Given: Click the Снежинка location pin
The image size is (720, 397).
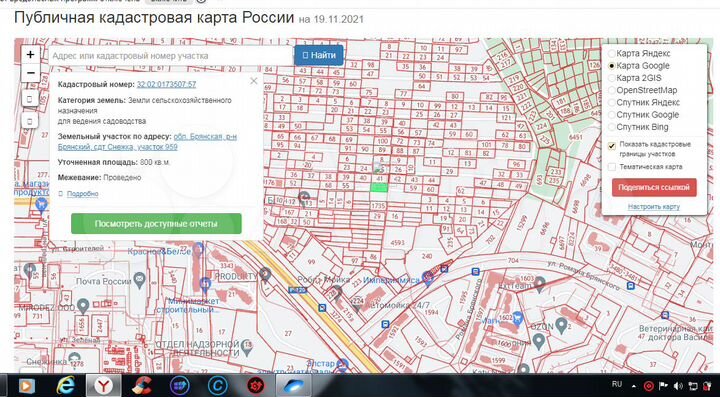Looking at the screenshot, I should click(x=73, y=359).
